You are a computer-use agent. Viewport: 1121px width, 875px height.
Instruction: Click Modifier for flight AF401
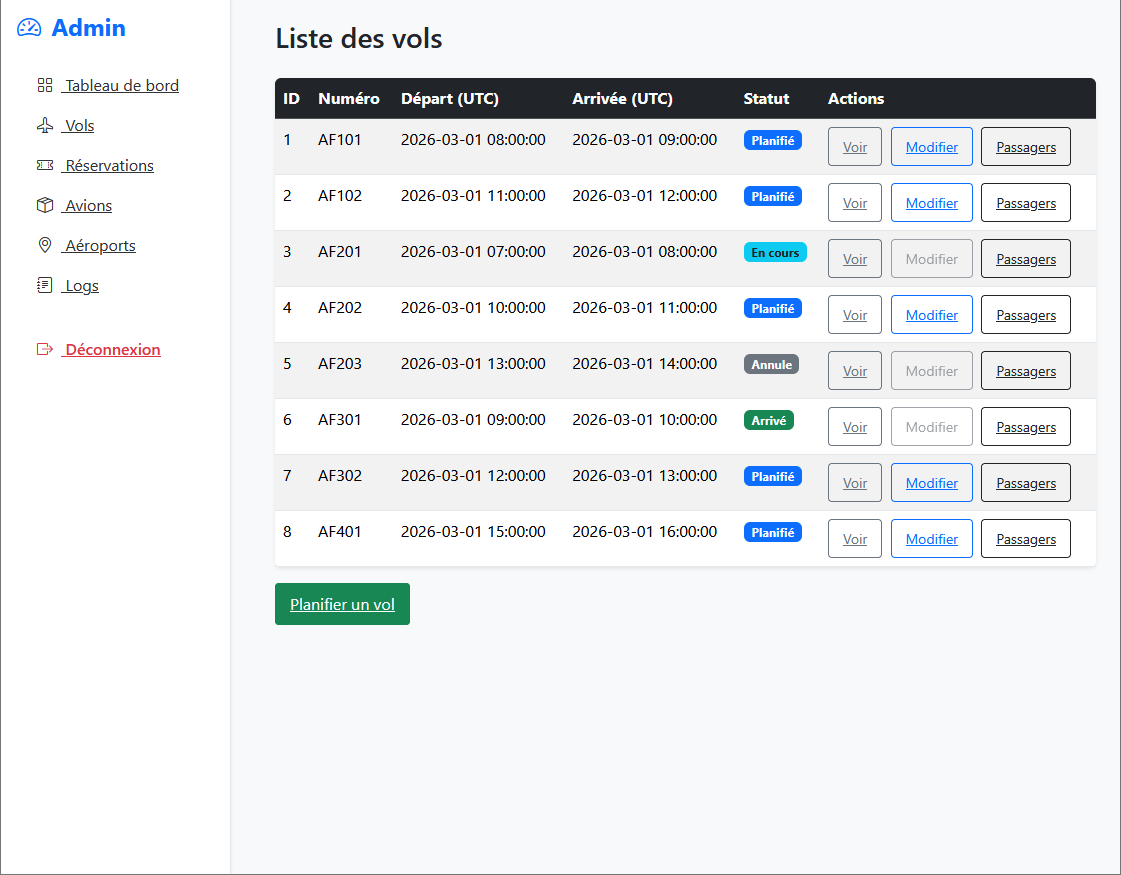click(x=931, y=538)
